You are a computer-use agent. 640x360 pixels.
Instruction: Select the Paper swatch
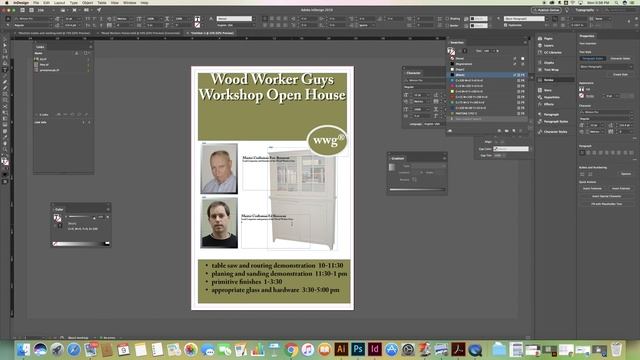point(487,69)
